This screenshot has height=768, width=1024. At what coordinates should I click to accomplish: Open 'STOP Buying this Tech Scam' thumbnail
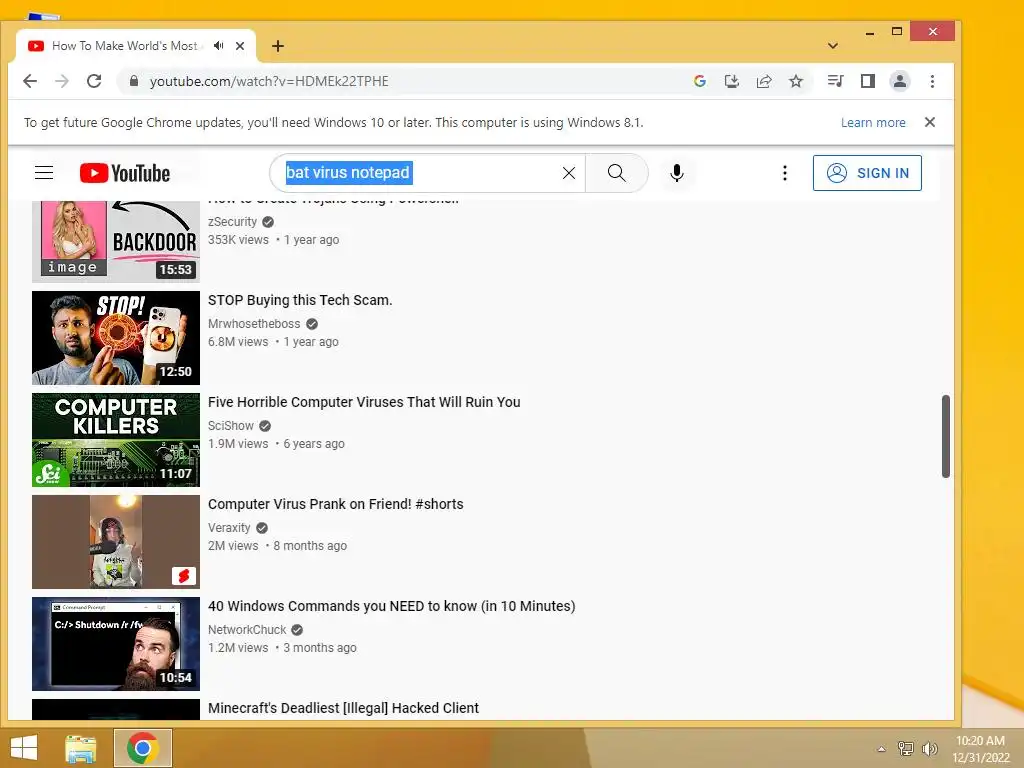pyautogui.click(x=116, y=338)
